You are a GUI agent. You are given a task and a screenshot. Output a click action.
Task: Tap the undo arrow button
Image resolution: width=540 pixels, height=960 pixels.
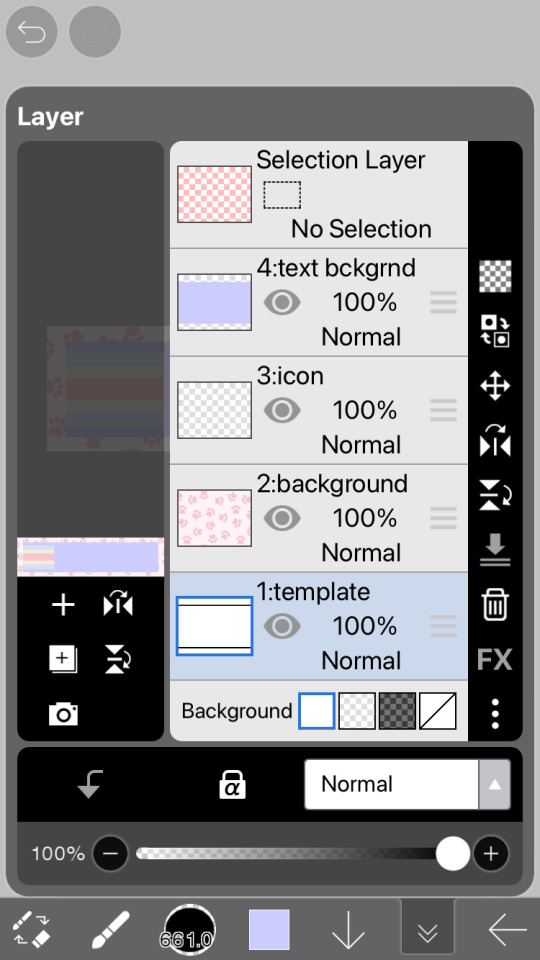(x=32, y=31)
